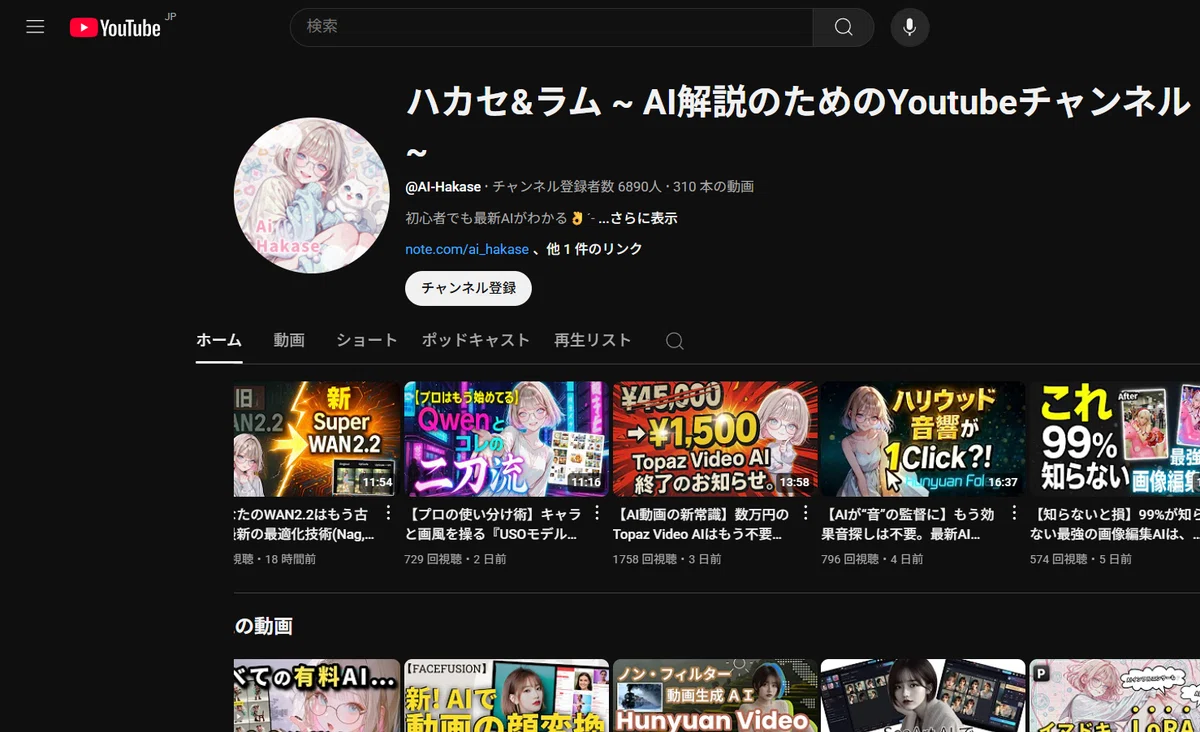This screenshot has height=732, width=1200.
Task: Play the Qwen 二刀流 video thumbnail
Action: [506, 439]
